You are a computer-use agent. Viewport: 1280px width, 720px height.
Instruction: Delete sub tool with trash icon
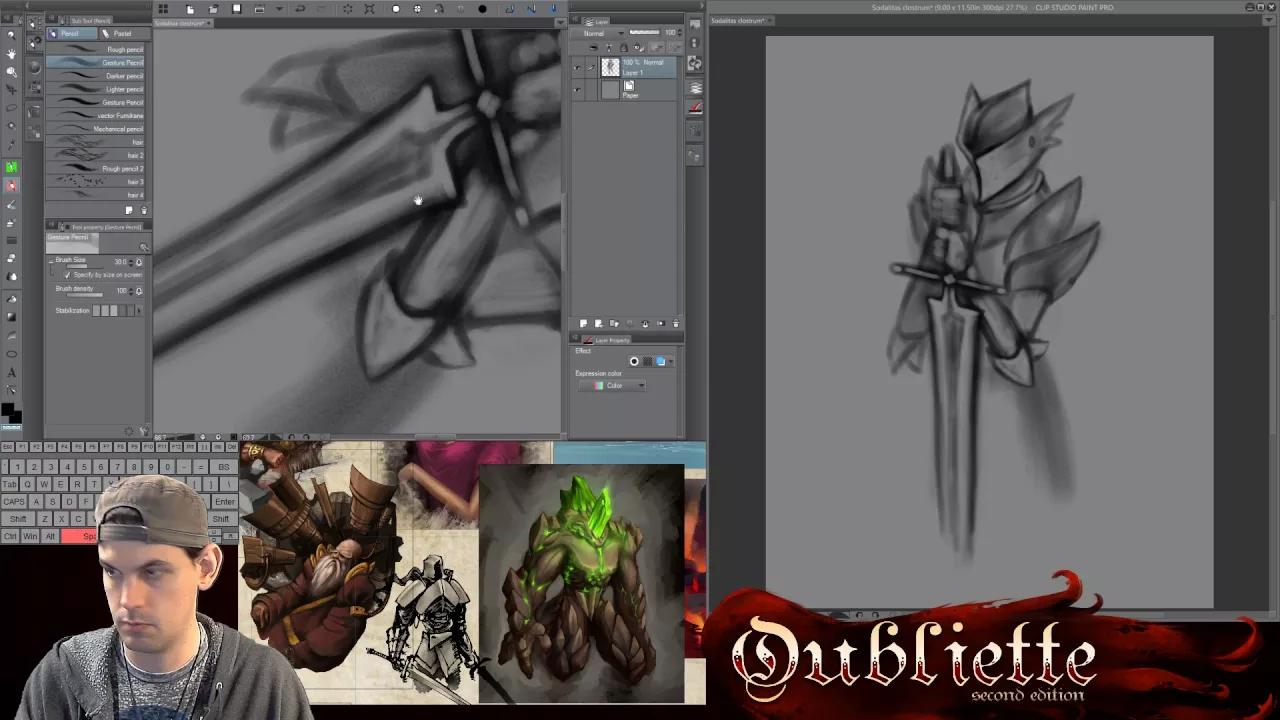(143, 211)
